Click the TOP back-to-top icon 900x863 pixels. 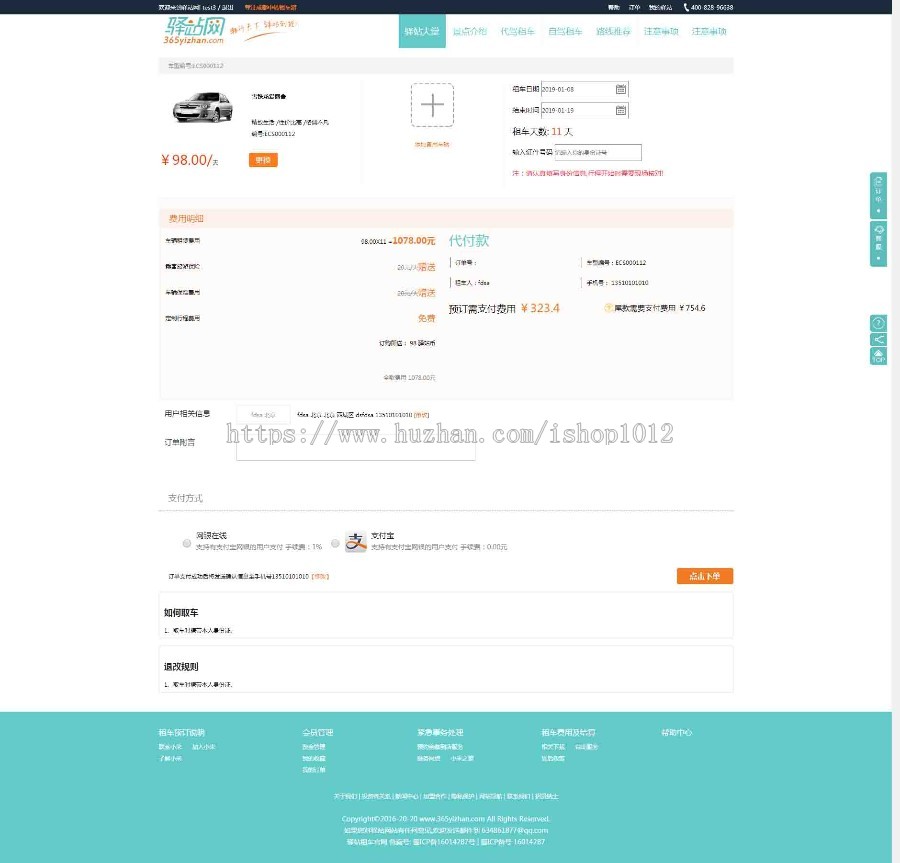coord(878,356)
